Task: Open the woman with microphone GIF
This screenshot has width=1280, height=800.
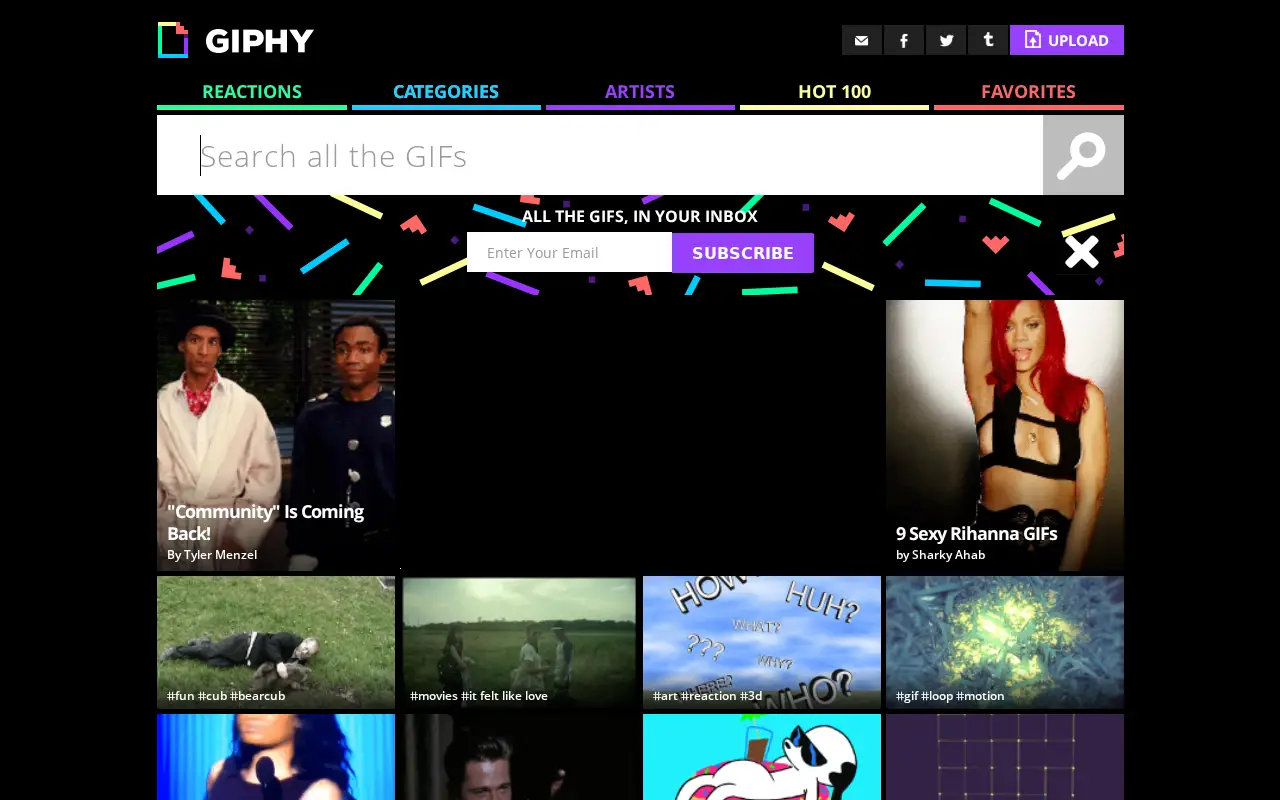Action: coord(276,757)
